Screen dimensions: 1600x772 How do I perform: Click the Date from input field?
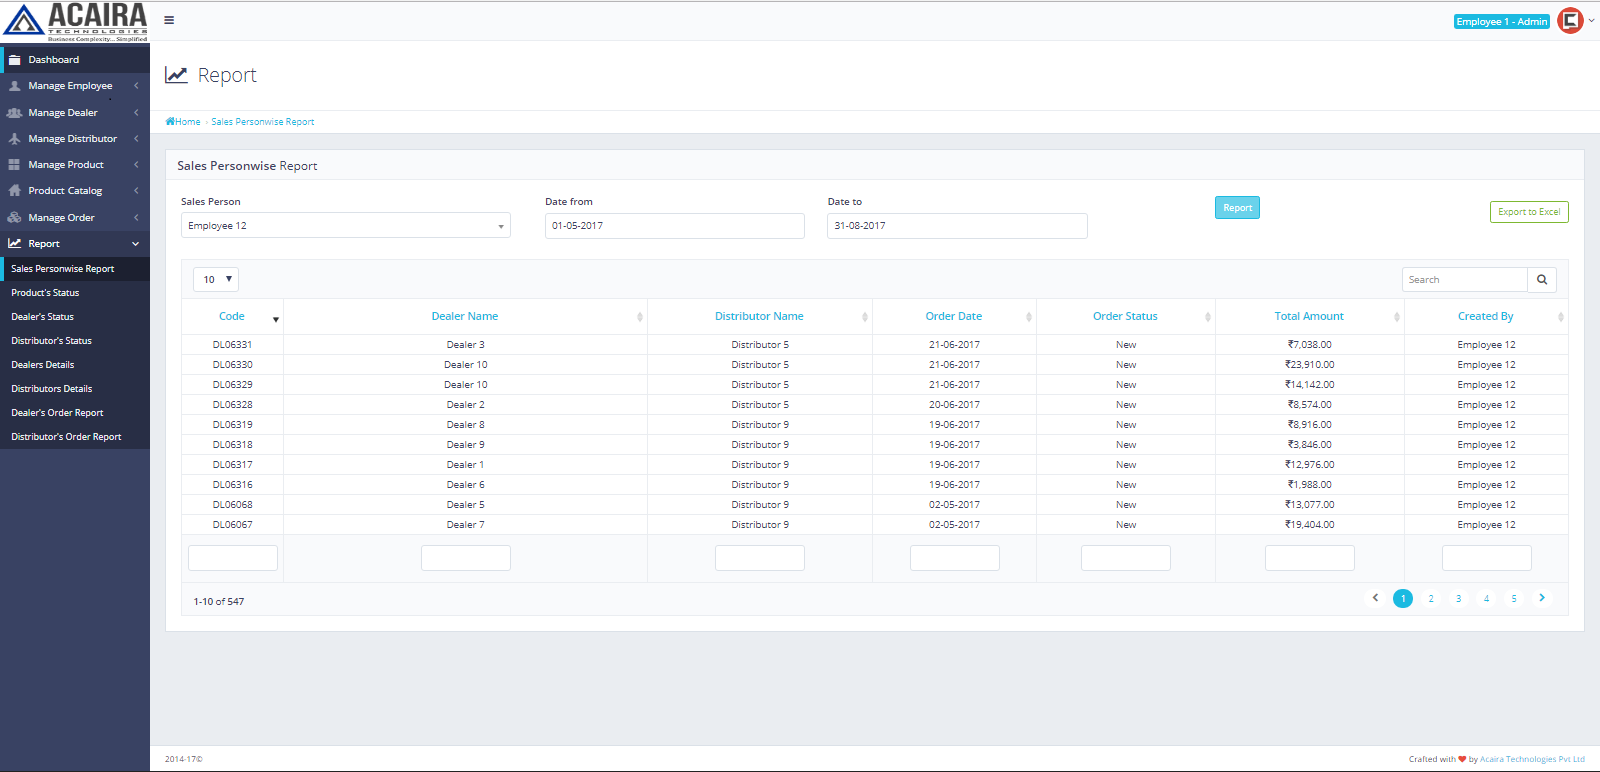674,226
